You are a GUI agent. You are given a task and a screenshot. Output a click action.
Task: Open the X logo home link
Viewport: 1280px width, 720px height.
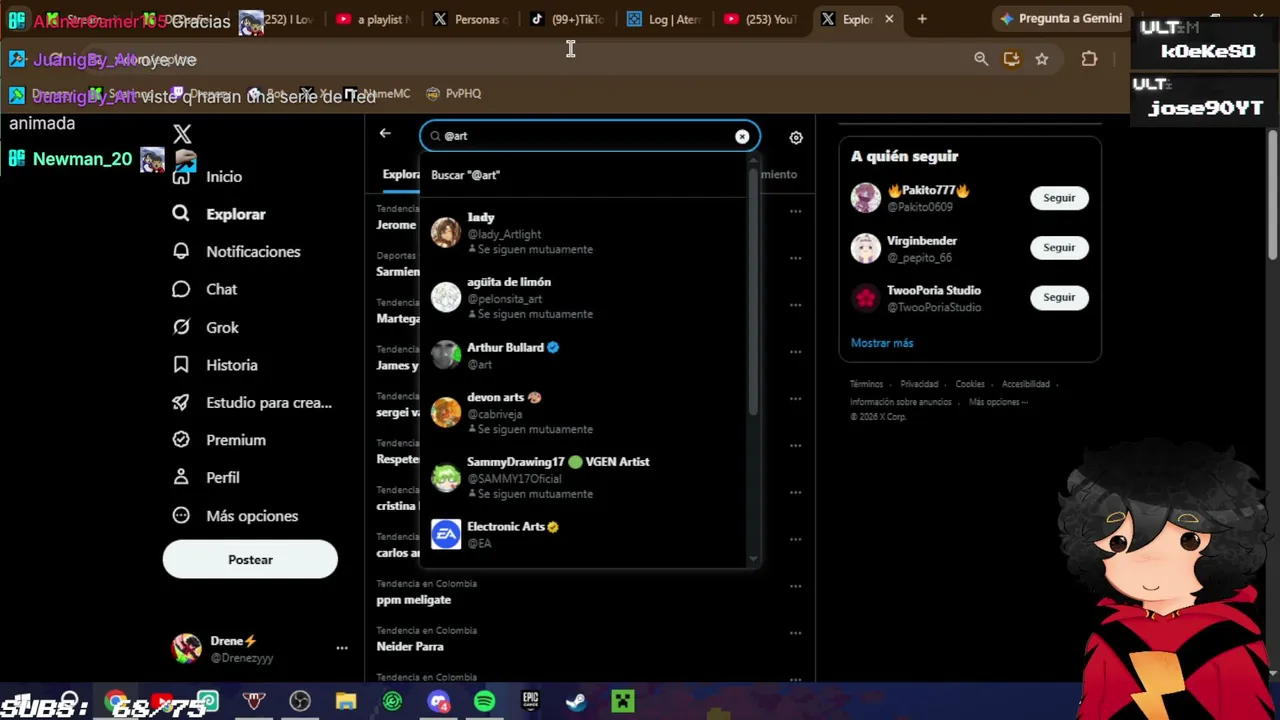[182, 134]
